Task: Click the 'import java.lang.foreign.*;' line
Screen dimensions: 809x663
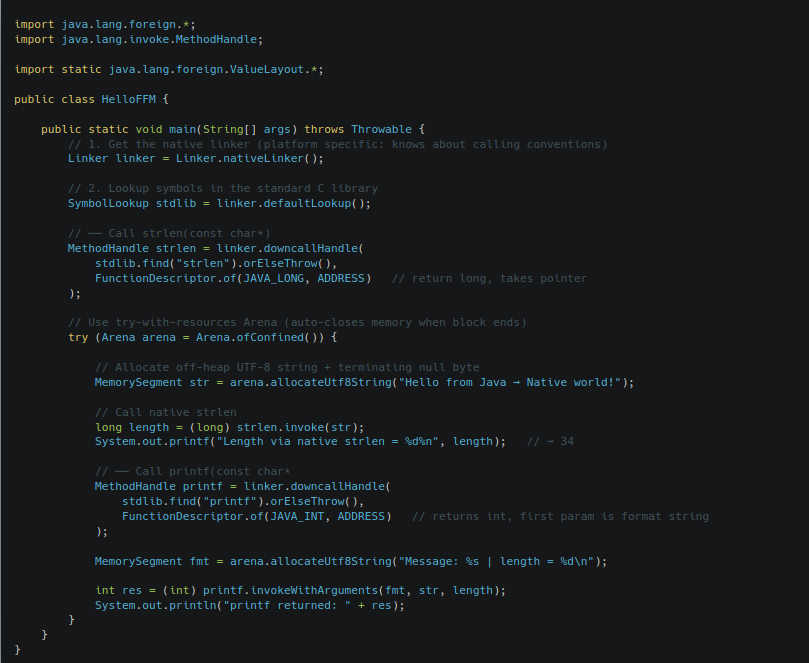Action: [105, 25]
